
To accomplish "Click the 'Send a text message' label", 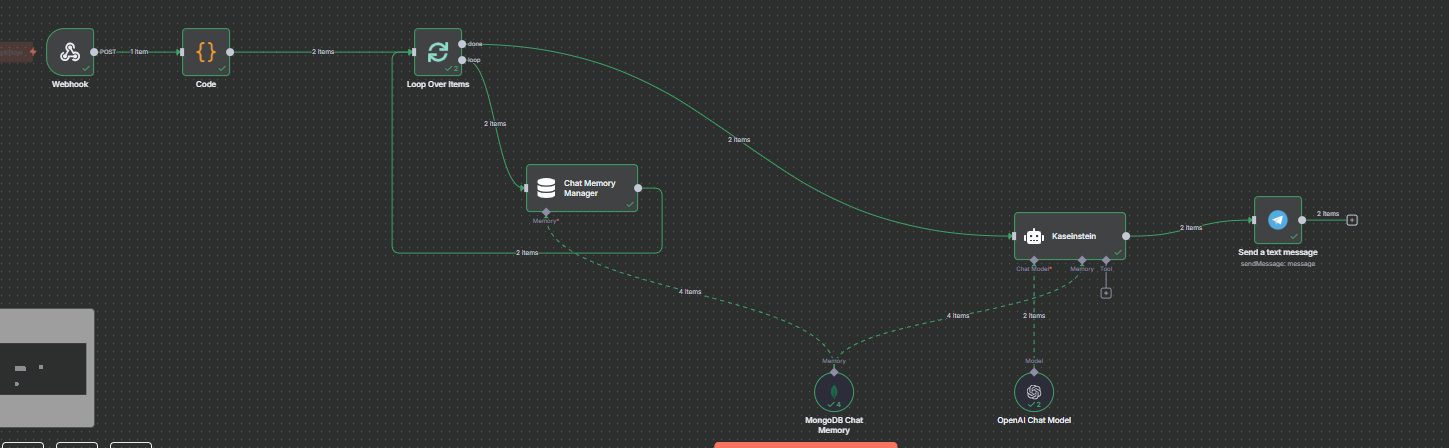I will pyautogui.click(x=1278, y=252).
